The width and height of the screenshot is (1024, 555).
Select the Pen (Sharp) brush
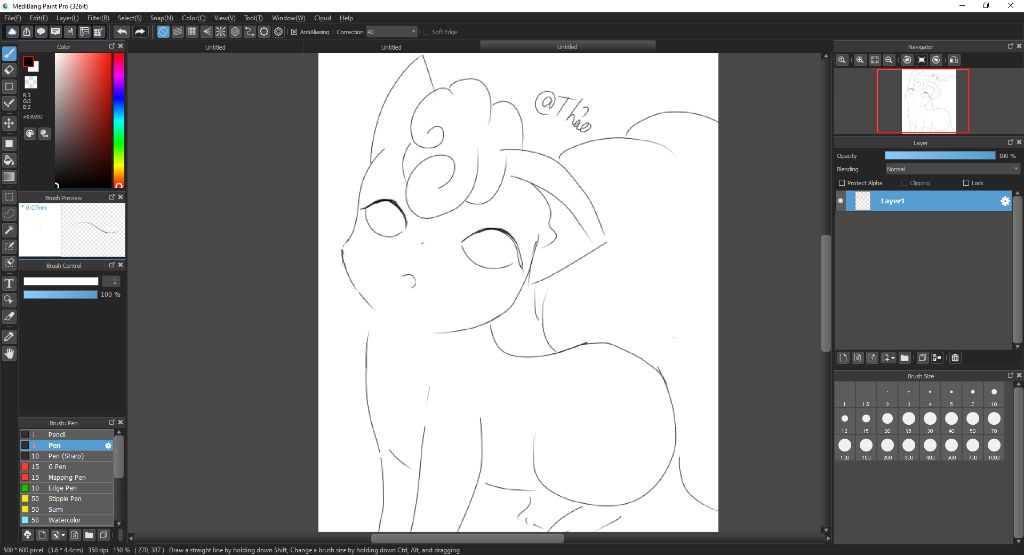coord(67,456)
